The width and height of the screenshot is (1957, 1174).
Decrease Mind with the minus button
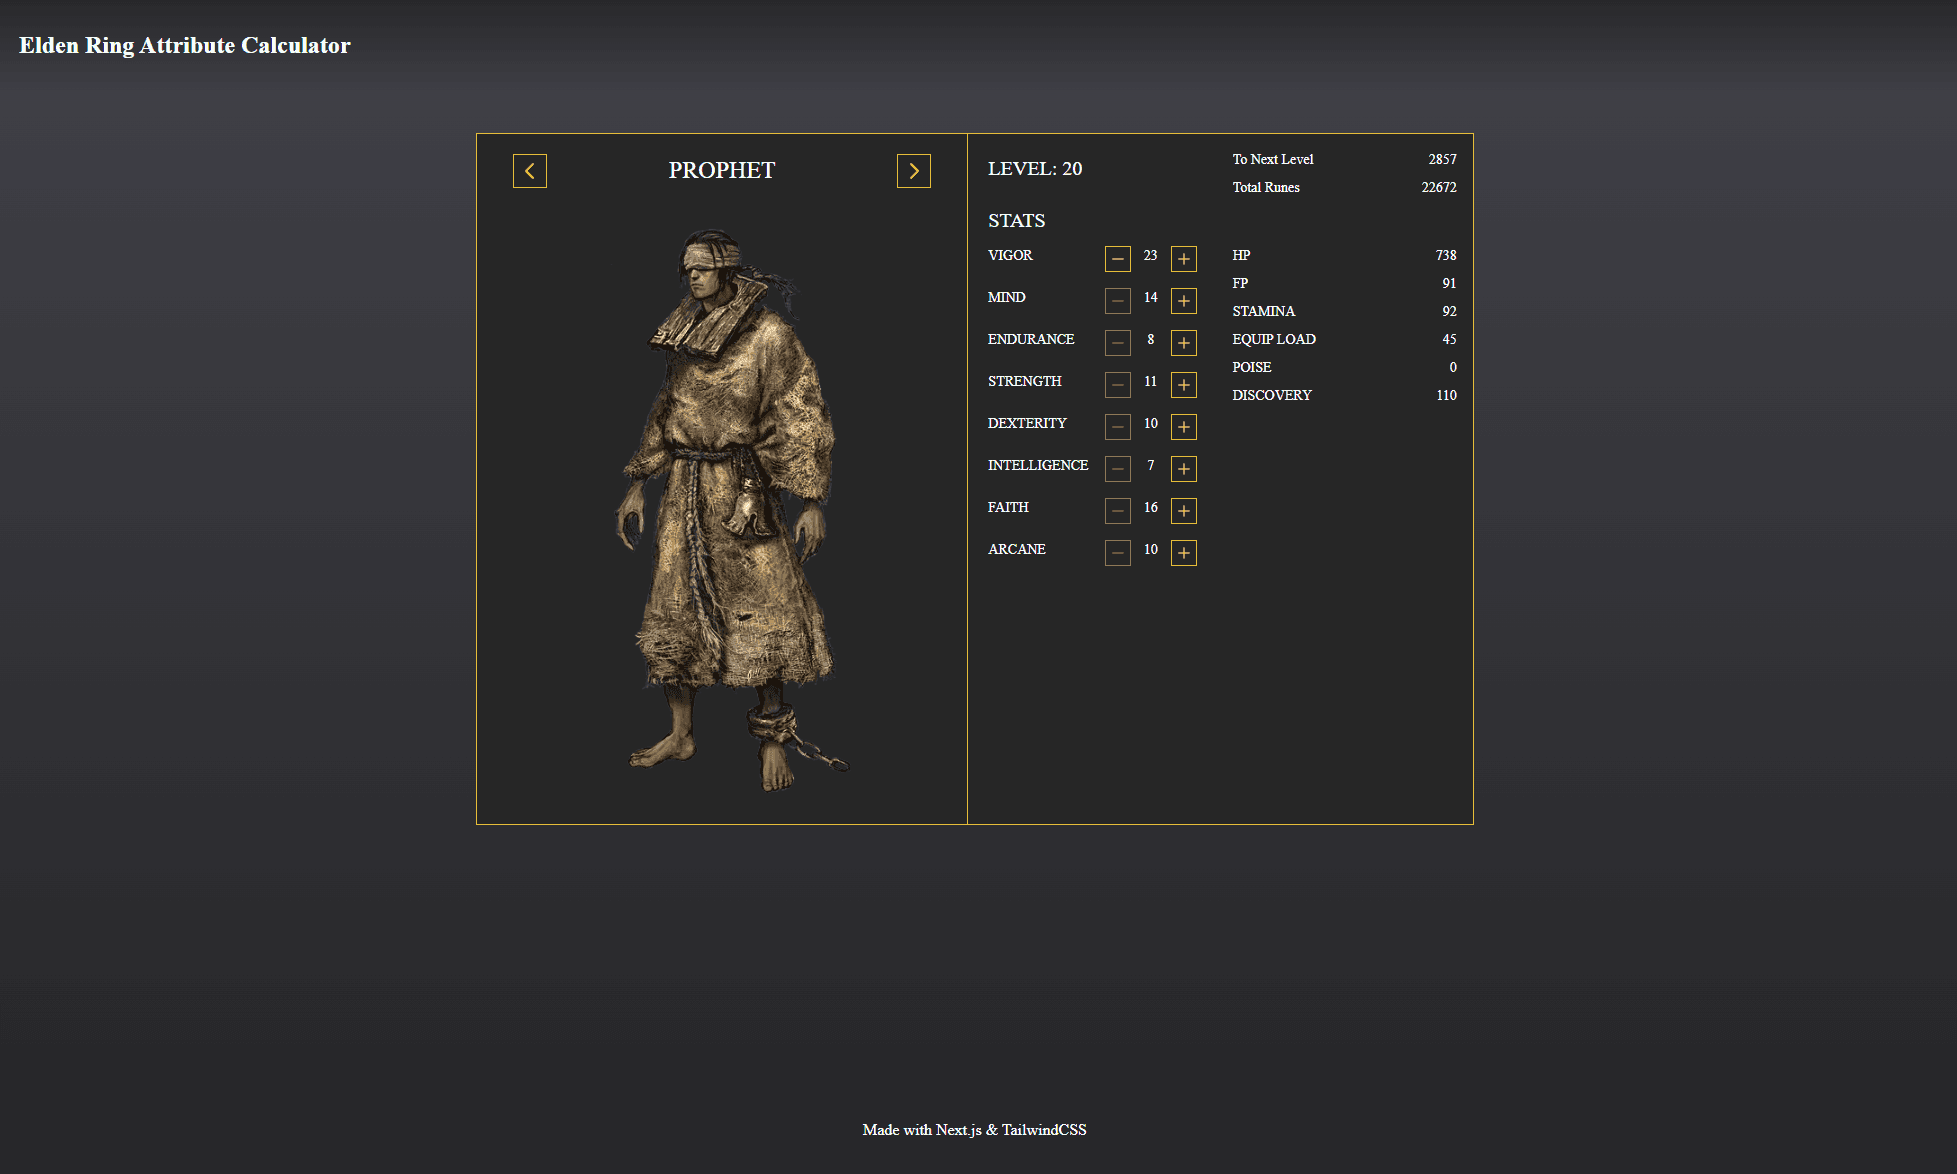[x=1118, y=301]
